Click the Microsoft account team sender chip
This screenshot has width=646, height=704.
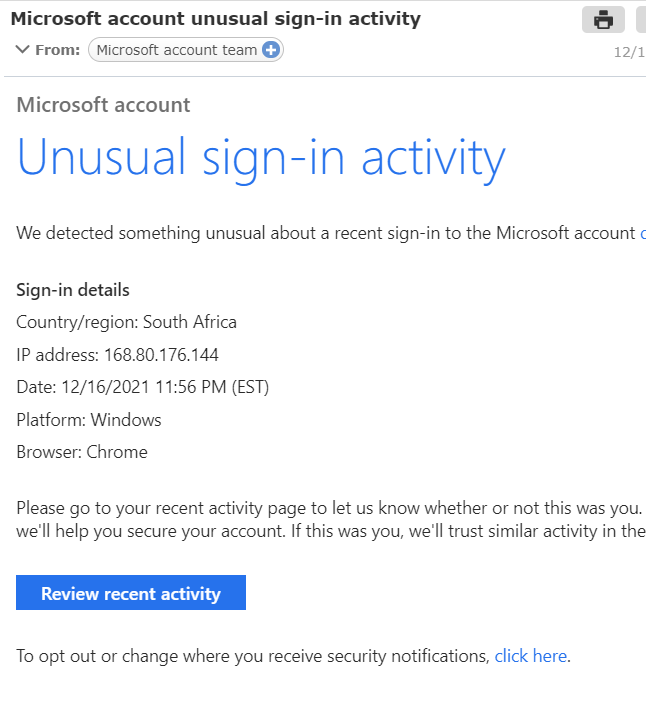click(x=176, y=50)
